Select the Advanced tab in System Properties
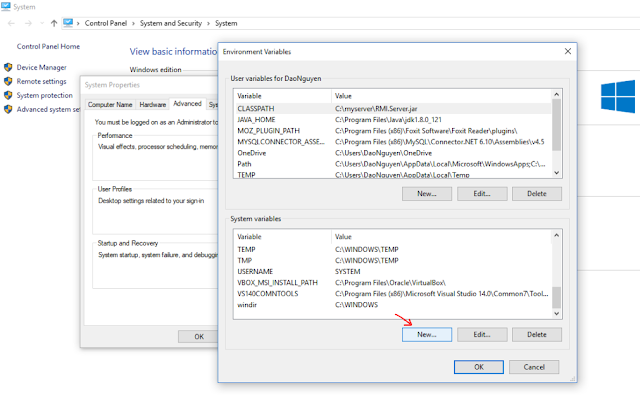 187,104
